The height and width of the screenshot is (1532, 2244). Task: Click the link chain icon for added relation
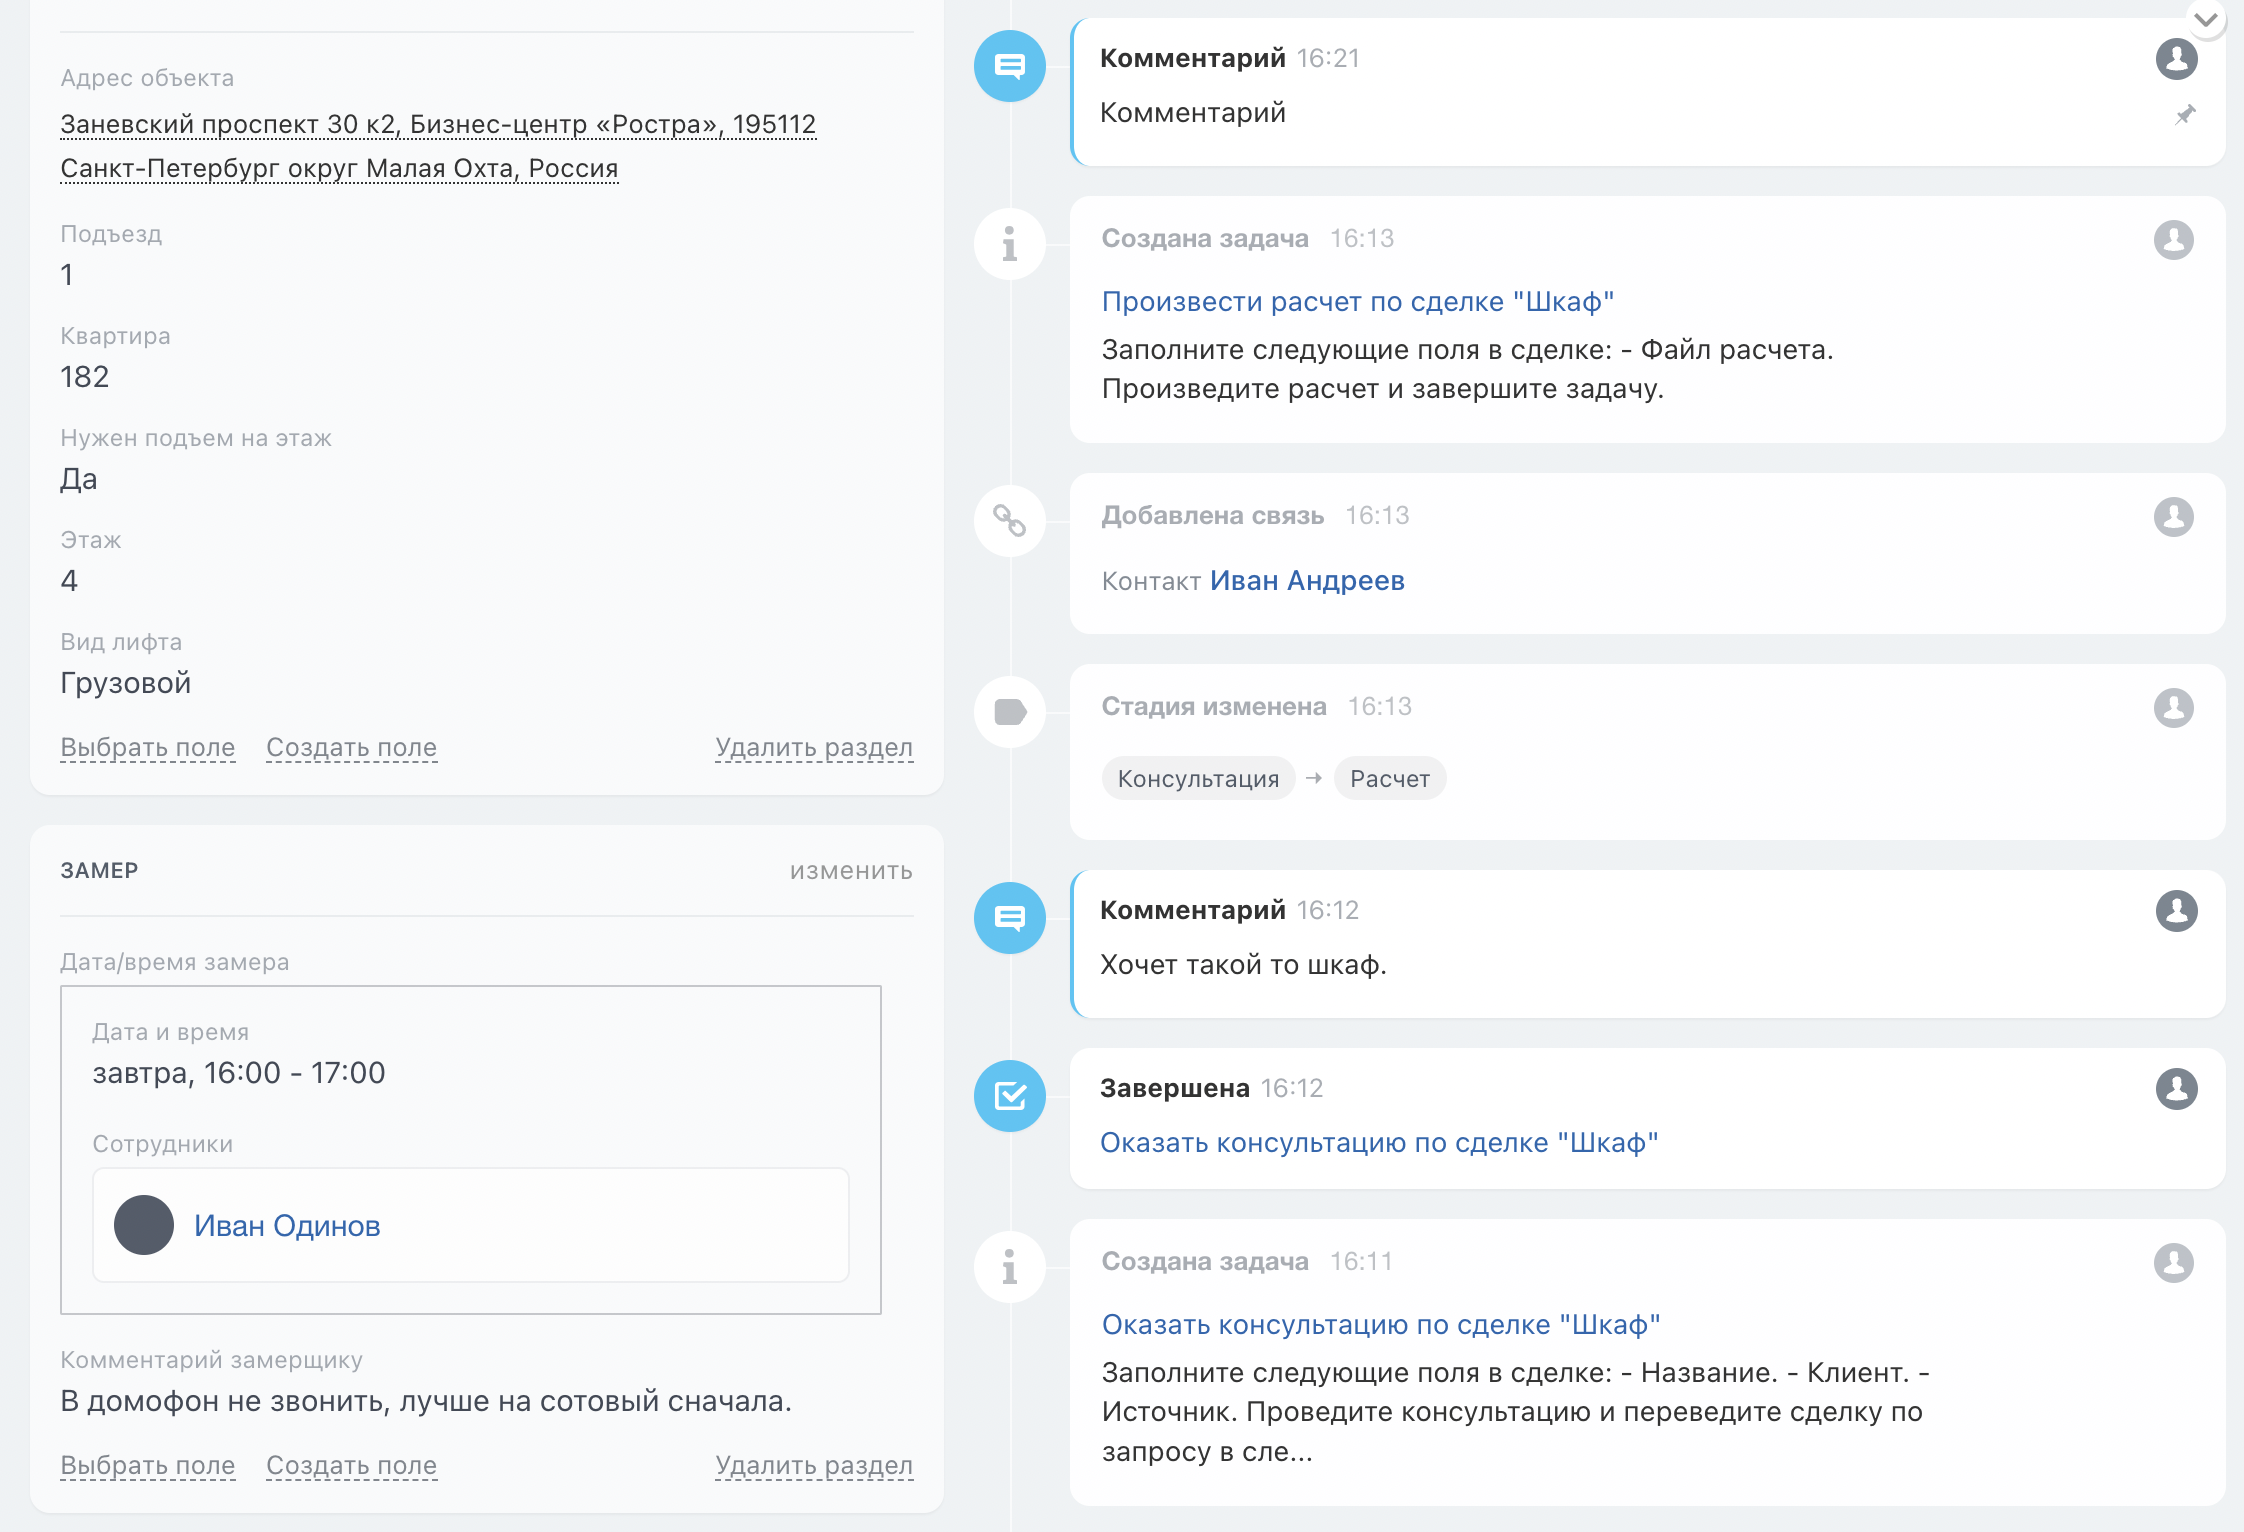click(1010, 520)
